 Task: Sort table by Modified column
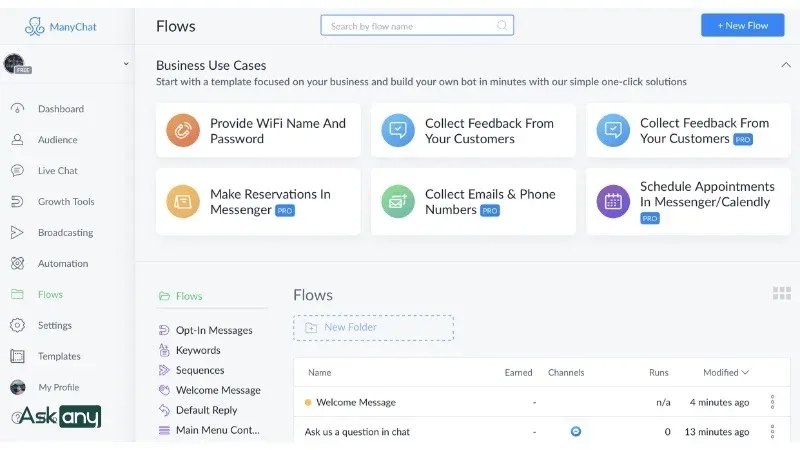click(726, 372)
